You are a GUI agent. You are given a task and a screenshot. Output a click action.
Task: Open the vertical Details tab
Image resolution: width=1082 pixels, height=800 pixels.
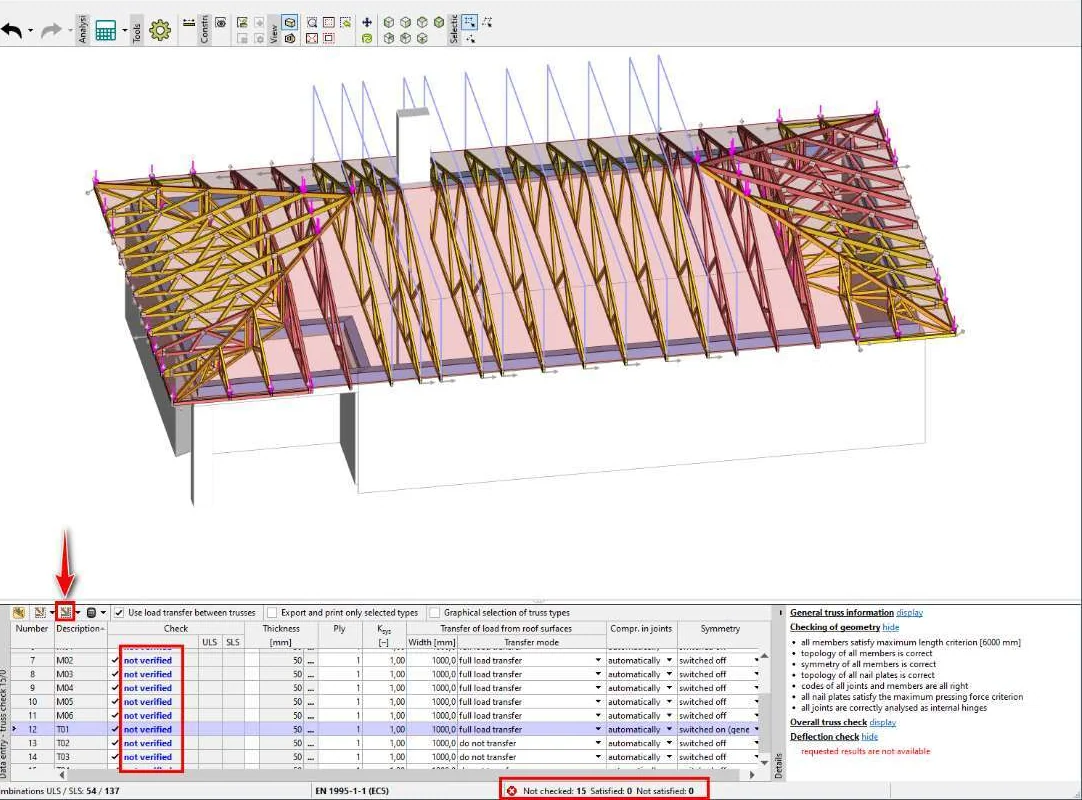pyautogui.click(x=779, y=765)
